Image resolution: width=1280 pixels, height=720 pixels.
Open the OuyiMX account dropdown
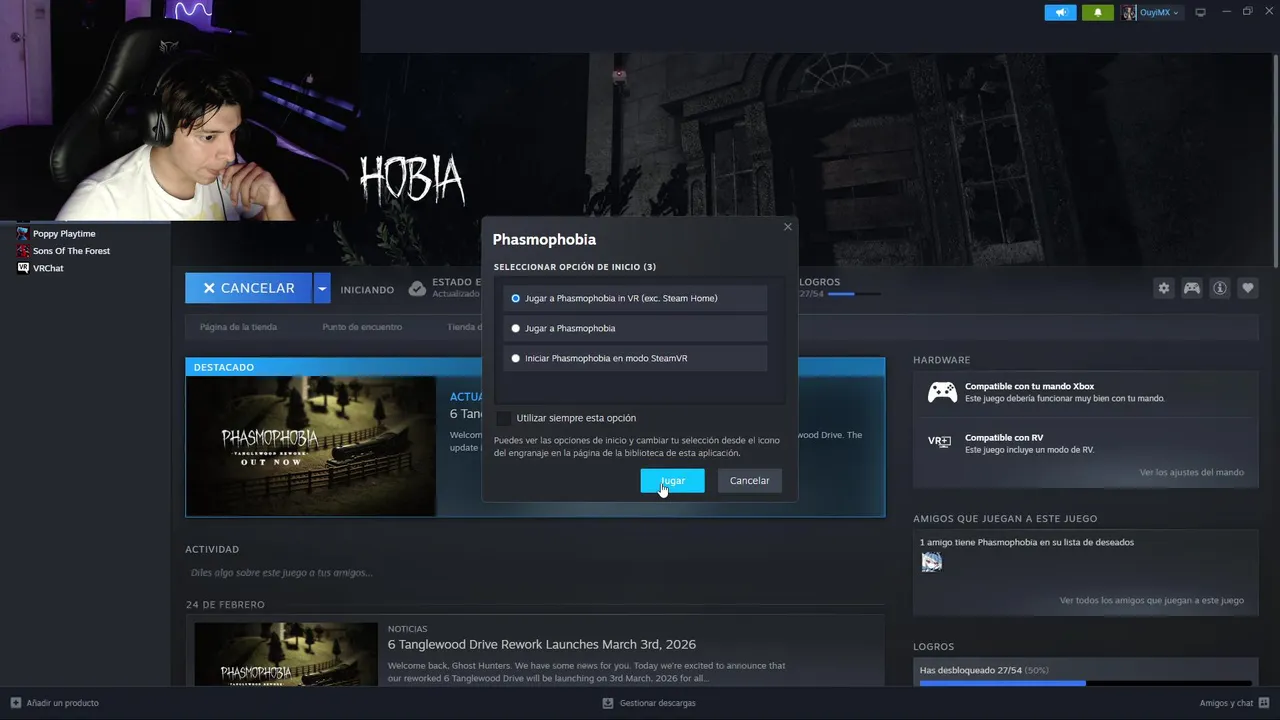tap(1151, 12)
